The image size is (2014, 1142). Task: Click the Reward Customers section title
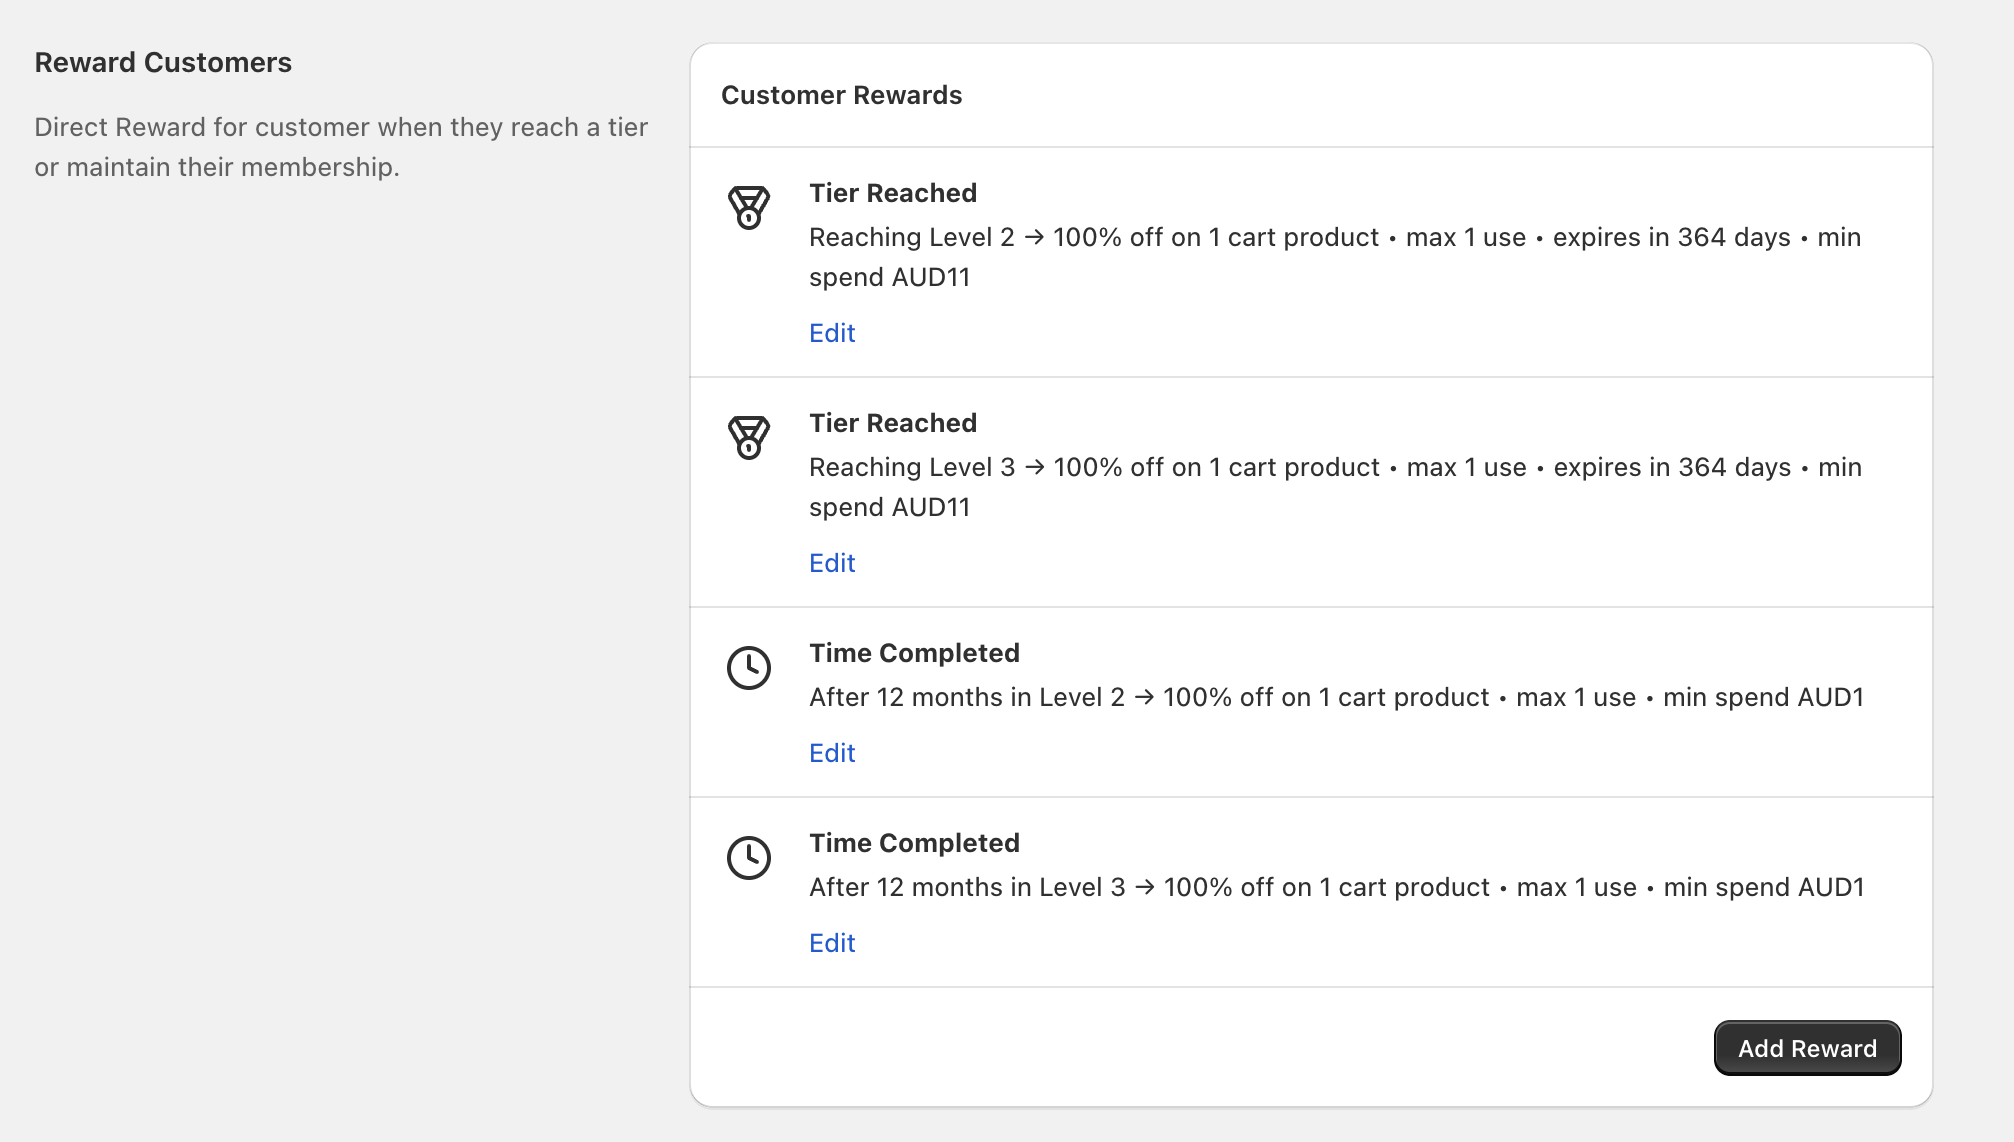pos(164,62)
